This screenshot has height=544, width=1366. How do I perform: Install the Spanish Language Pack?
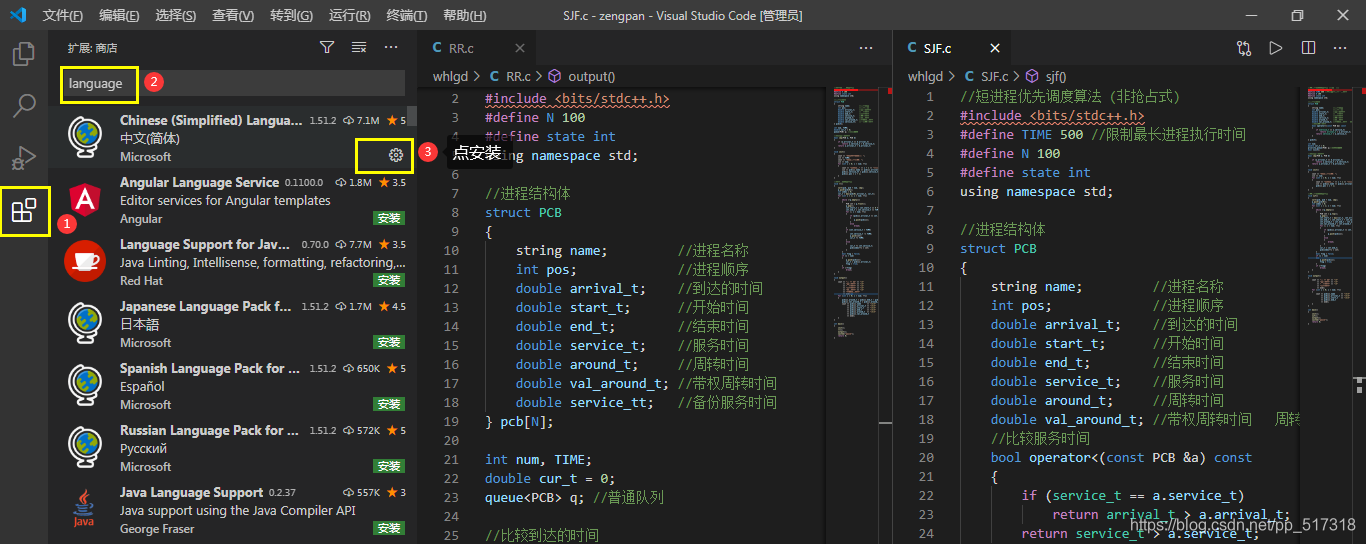[389, 404]
